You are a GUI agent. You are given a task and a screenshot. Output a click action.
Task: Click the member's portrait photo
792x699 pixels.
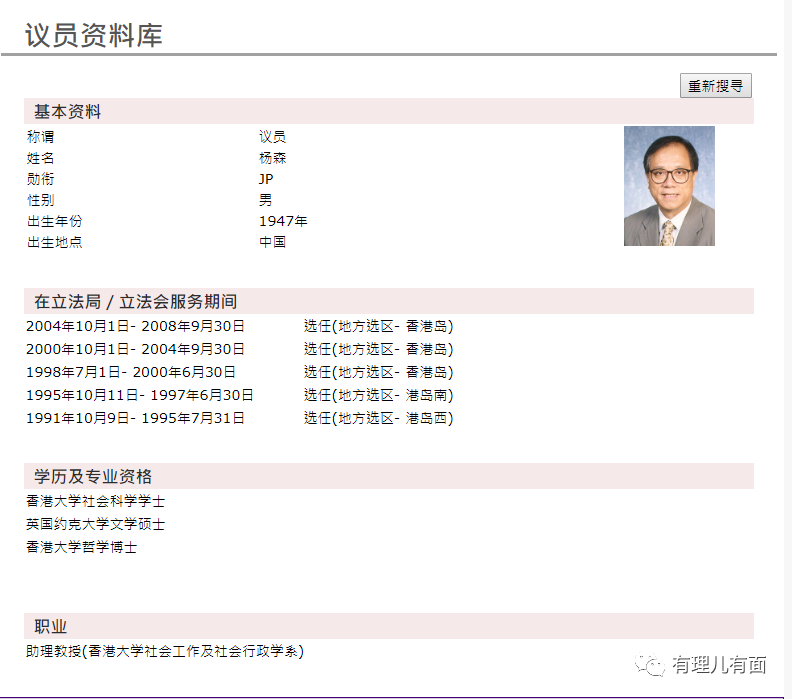tap(669, 186)
